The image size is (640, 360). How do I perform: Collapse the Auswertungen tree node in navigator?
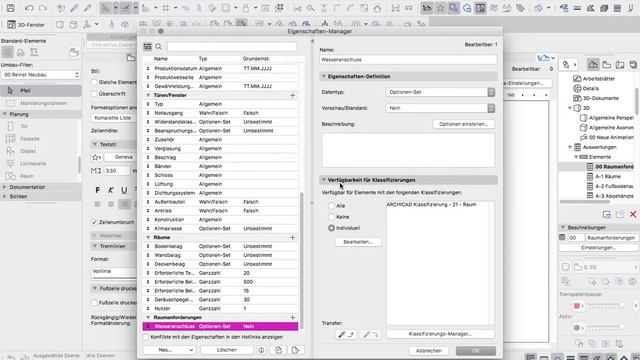tap(570, 147)
